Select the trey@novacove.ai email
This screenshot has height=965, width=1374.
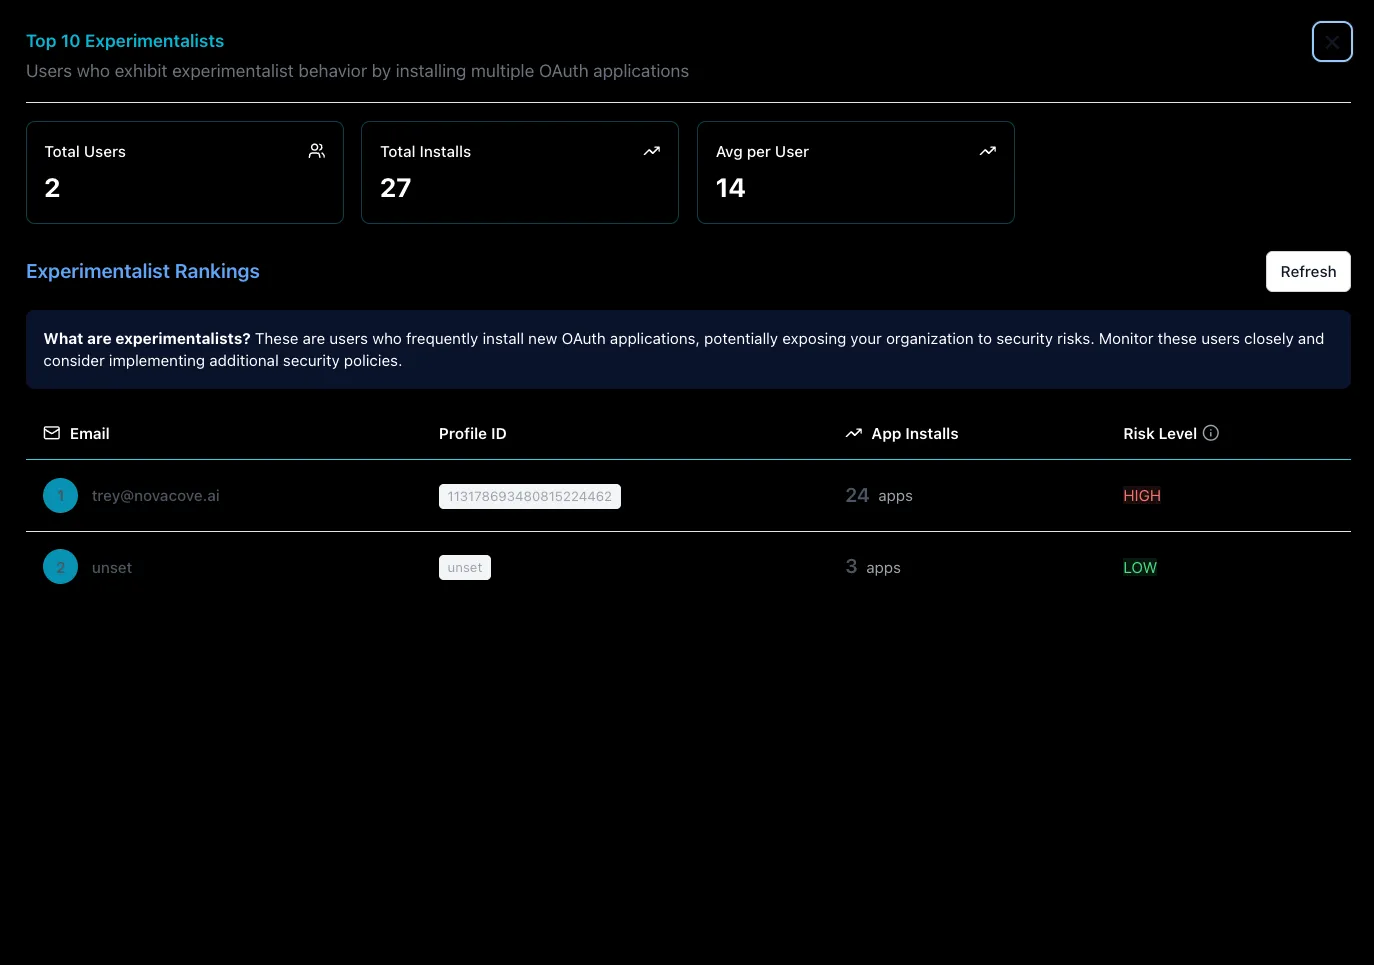155,496
